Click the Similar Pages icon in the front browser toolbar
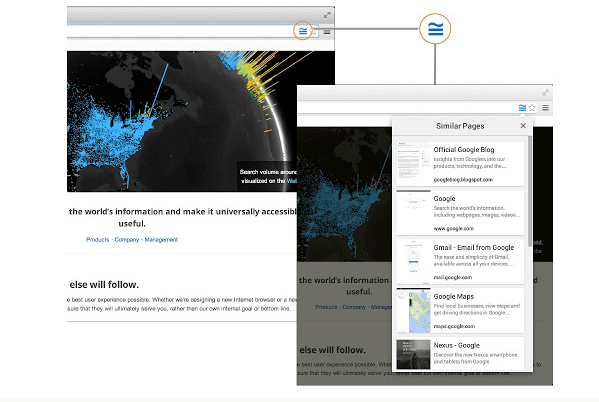599x402 pixels. [522, 108]
